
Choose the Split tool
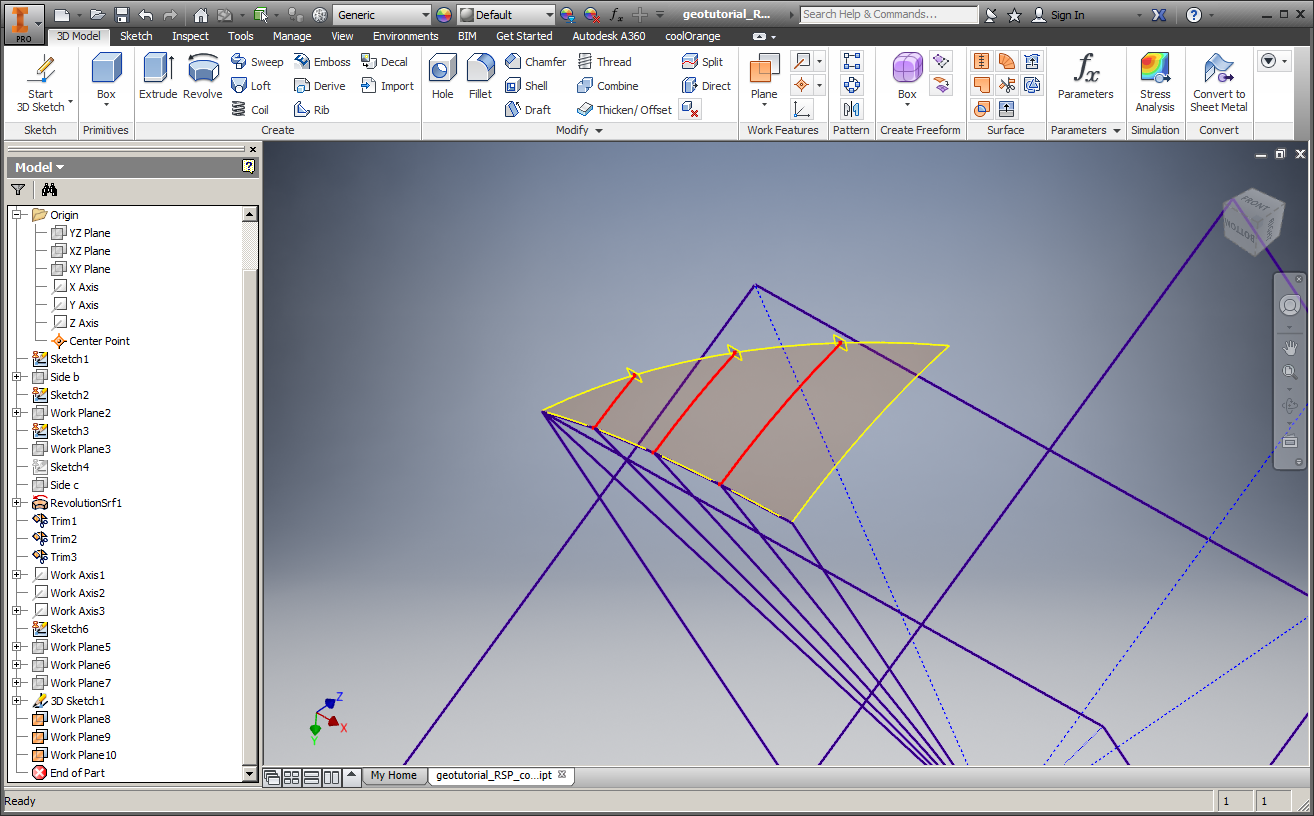702,62
